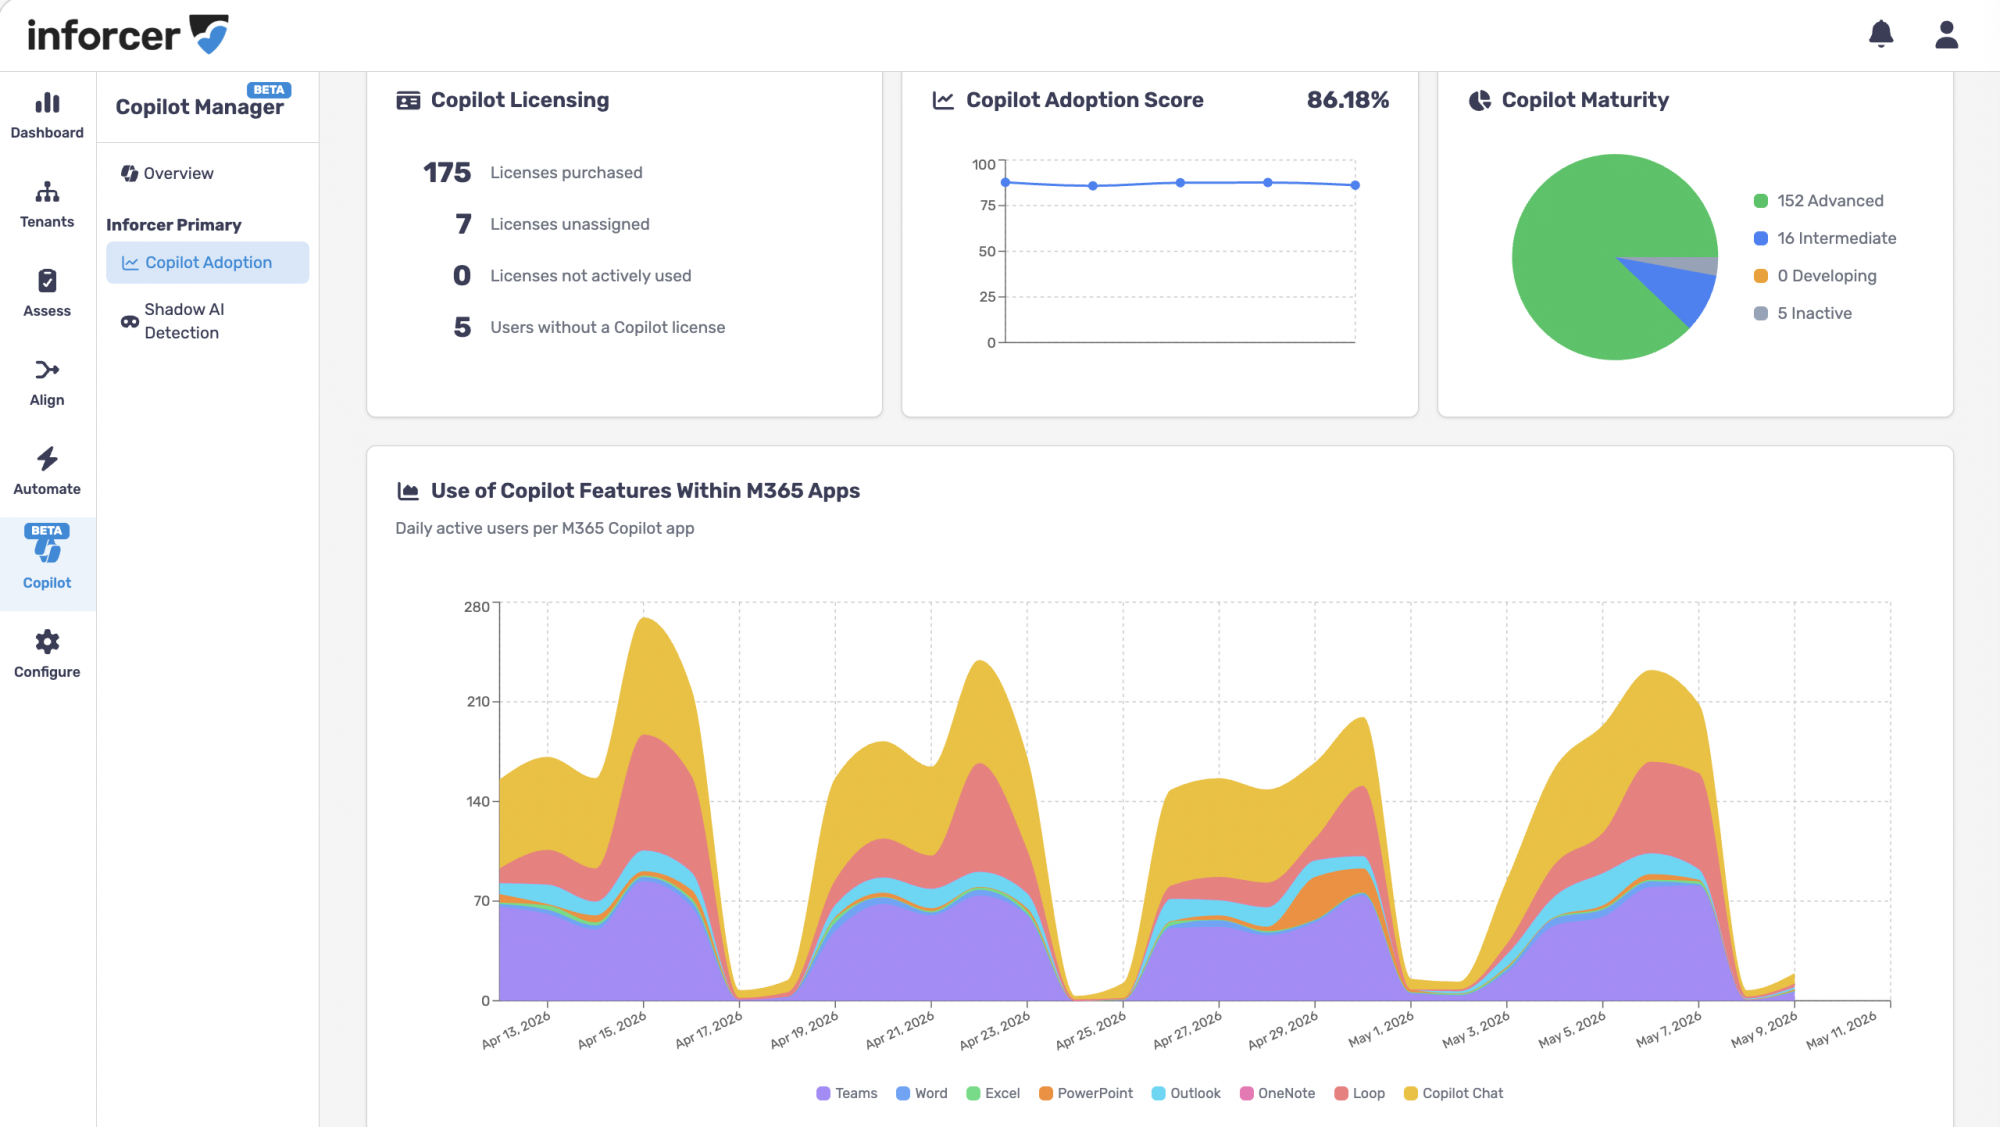Toggle the 0 Developing legend entry
The height and width of the screenshot is (1127, 2000).
click(x=1815, y=276)
